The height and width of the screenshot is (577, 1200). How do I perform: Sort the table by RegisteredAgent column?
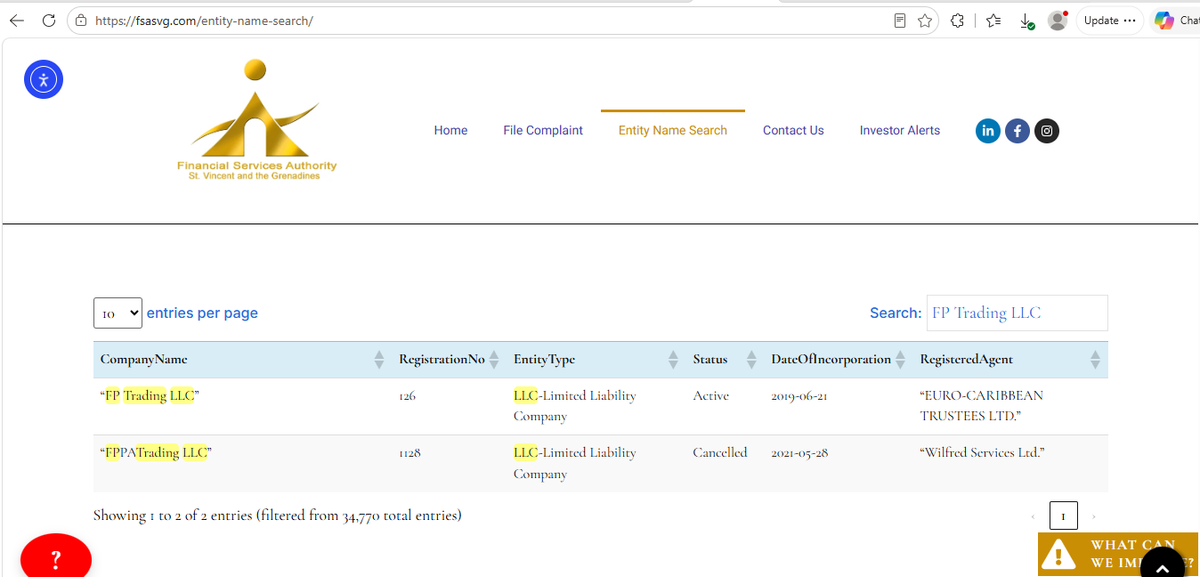click(x=1010, y=359)
